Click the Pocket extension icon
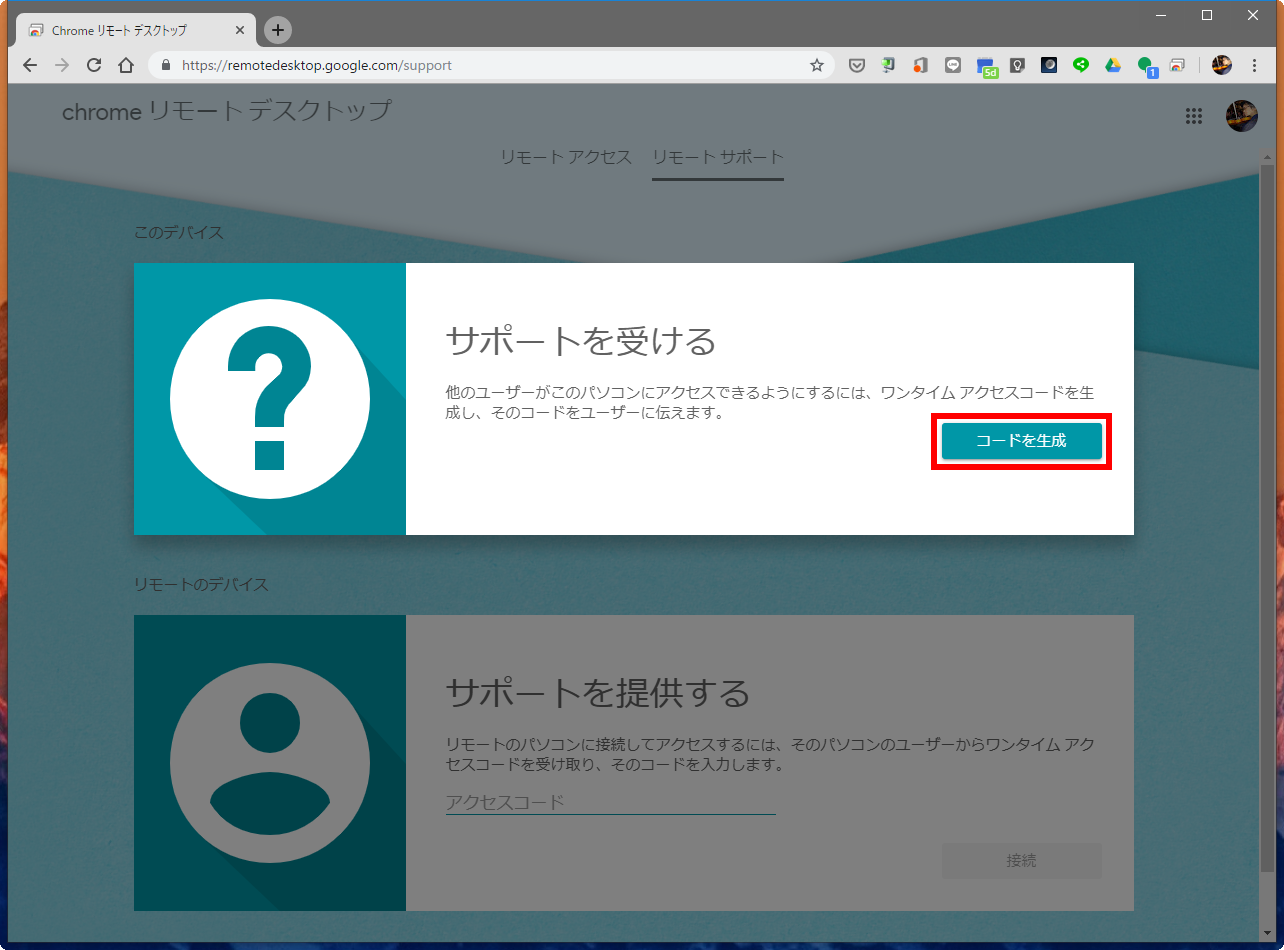The image size is (1284, 950). point(856,65)
